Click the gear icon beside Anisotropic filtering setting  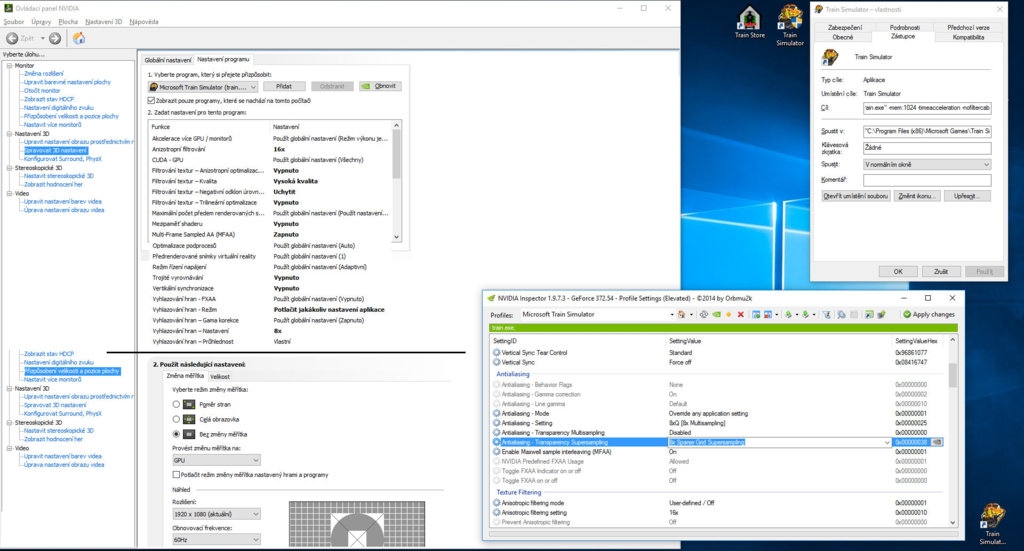pyautogui.click(x=496, y=512)
